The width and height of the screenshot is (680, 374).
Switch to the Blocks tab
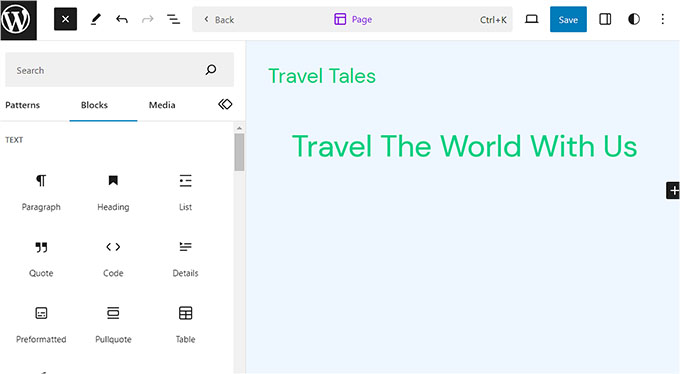click(94, 105)
